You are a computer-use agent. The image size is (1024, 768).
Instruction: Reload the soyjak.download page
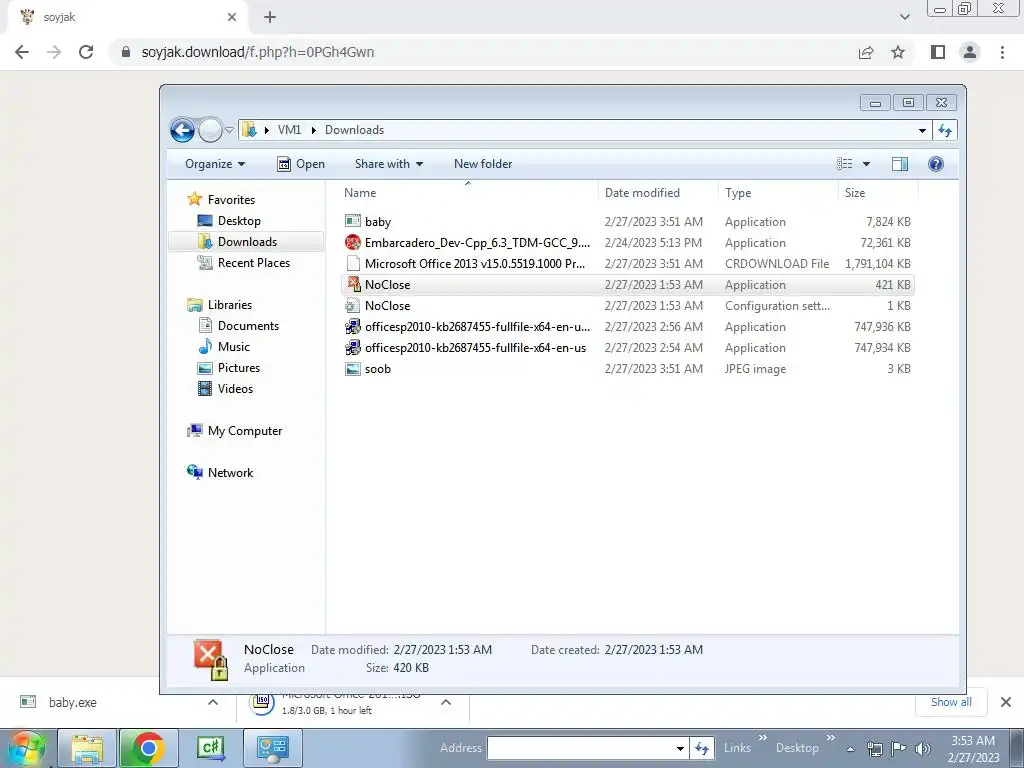tap(86, 52)
